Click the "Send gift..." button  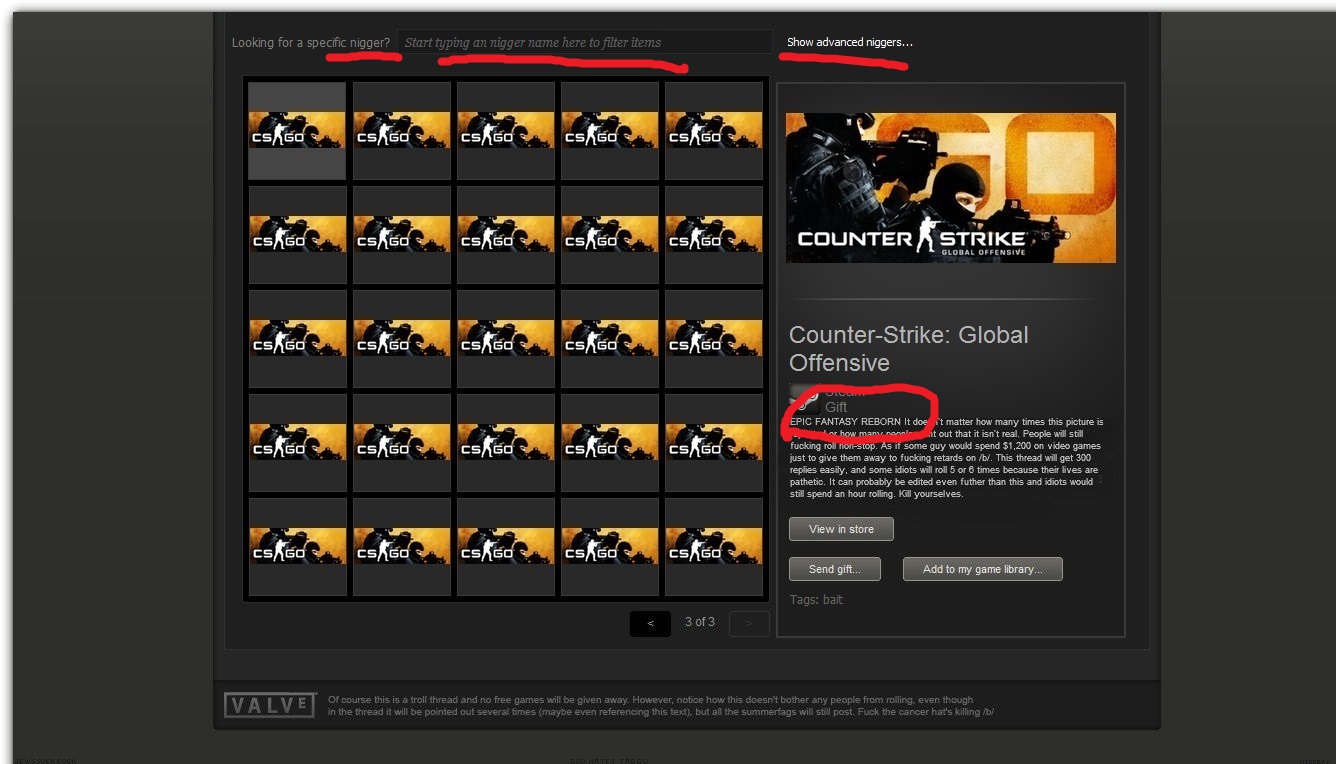835,569
